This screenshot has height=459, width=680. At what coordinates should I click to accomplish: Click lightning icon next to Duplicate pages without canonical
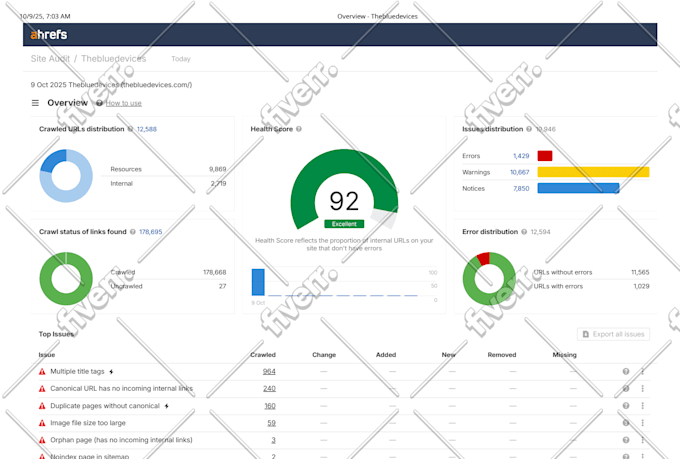tap(167, 406)
